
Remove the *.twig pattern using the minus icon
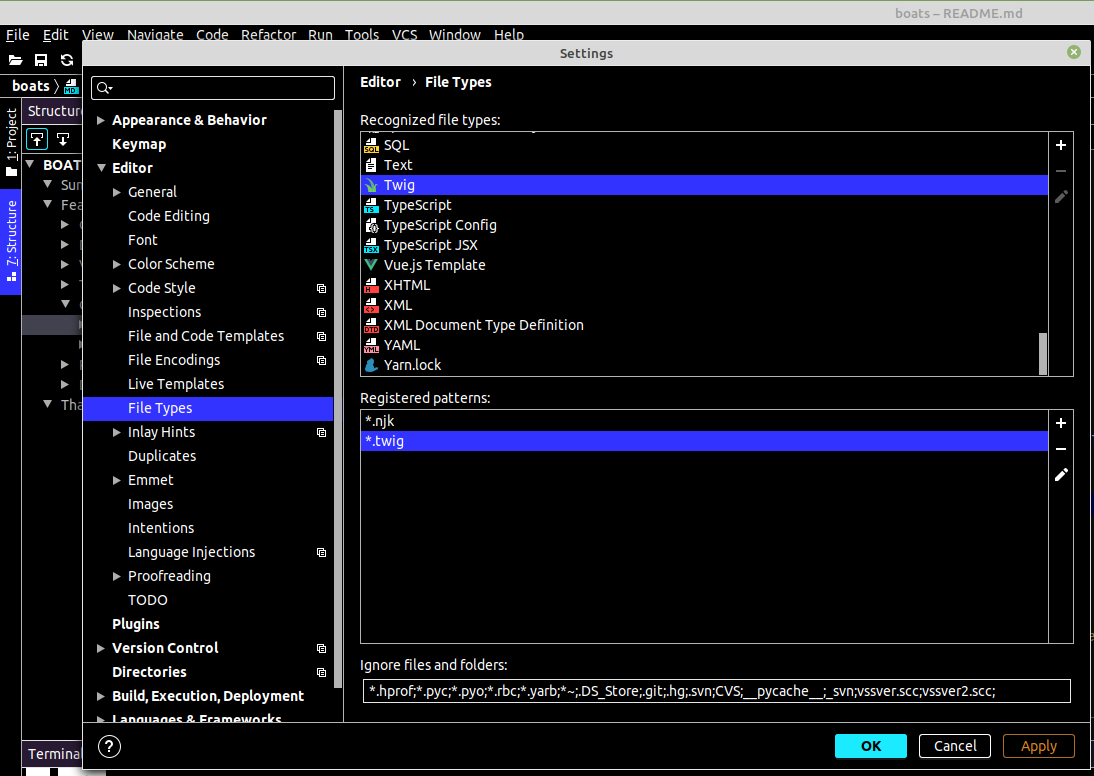1061,449
